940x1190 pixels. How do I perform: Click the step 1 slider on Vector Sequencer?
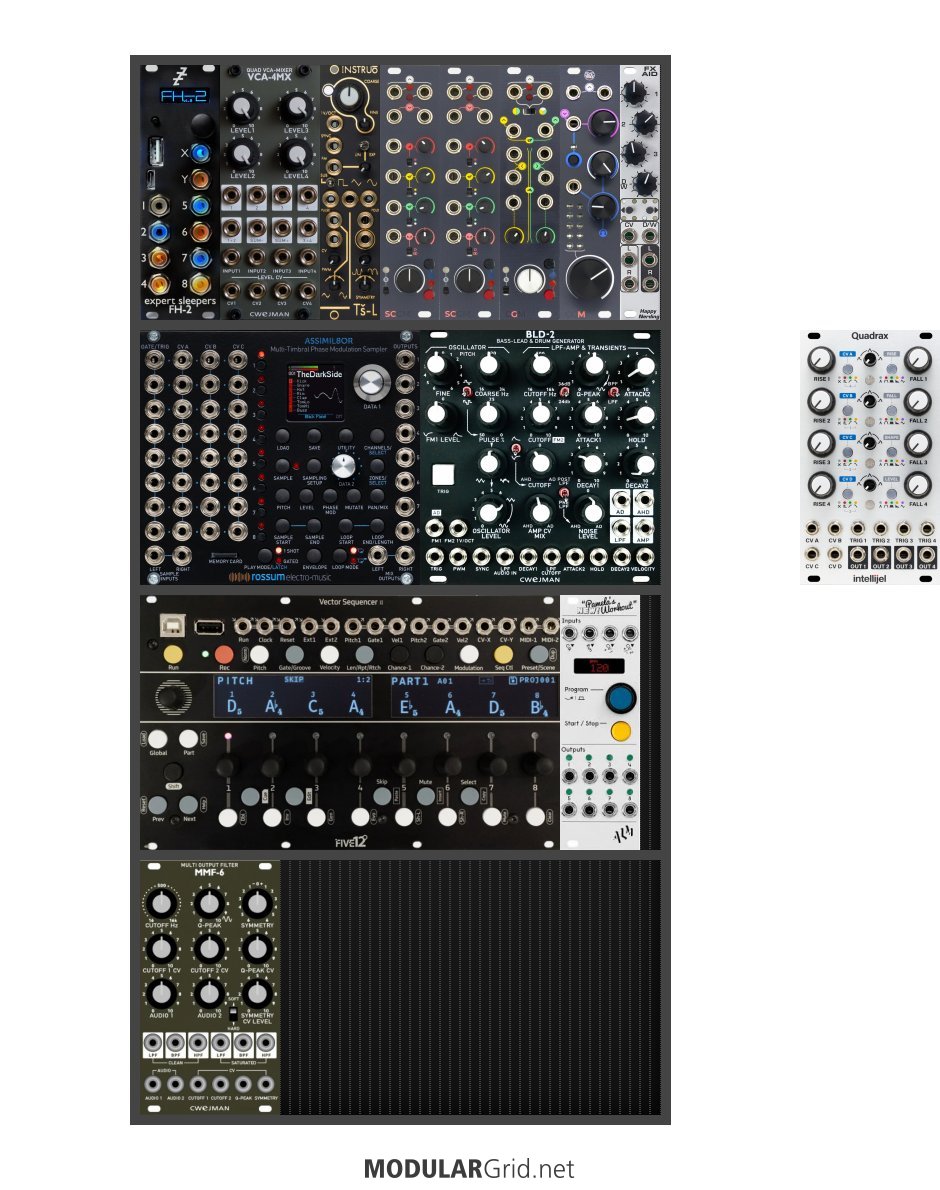tap(227, 765)
